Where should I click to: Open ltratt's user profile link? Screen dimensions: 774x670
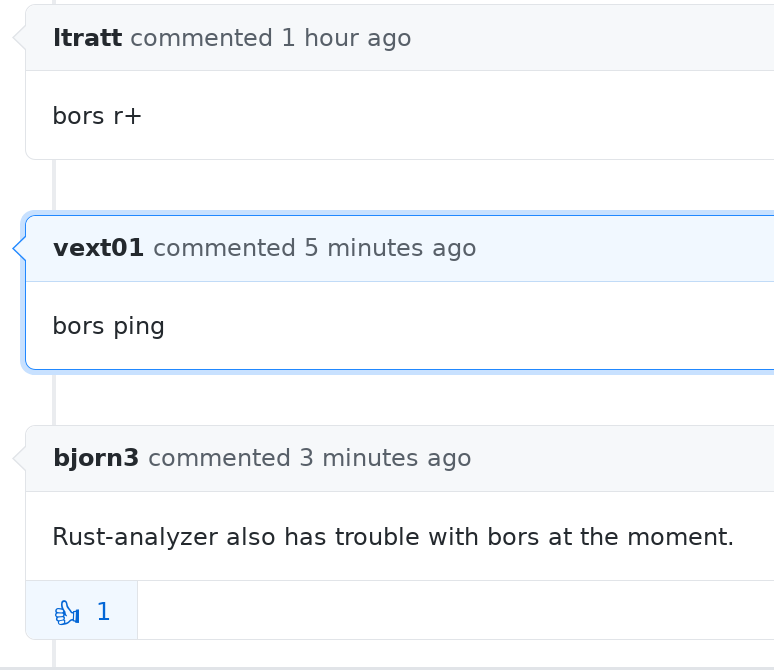pyautogui.click(x=87, y=38)
